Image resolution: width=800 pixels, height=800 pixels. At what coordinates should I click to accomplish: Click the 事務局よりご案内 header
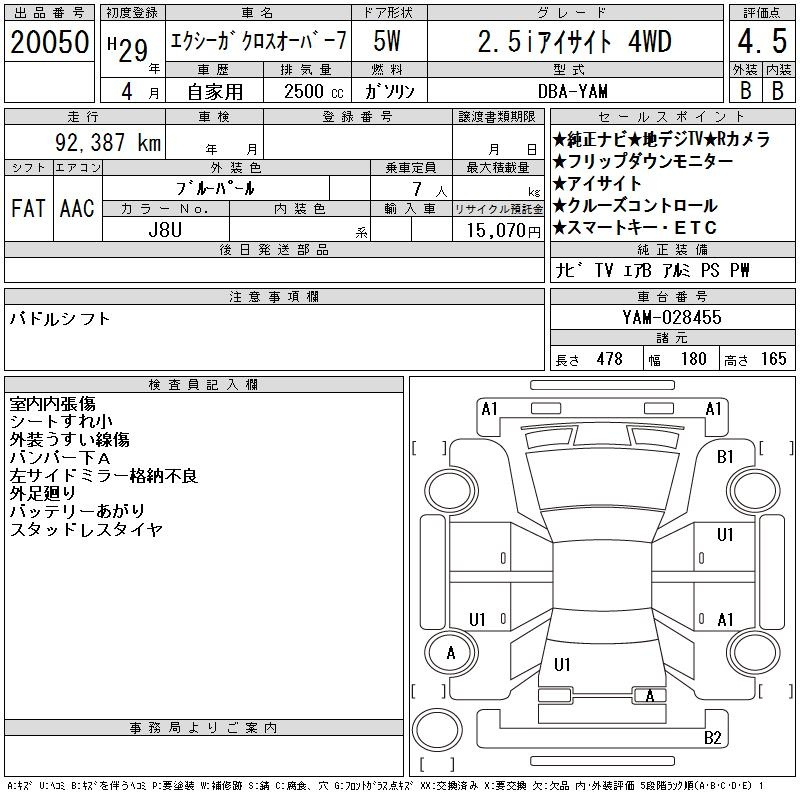coord(204,728)
